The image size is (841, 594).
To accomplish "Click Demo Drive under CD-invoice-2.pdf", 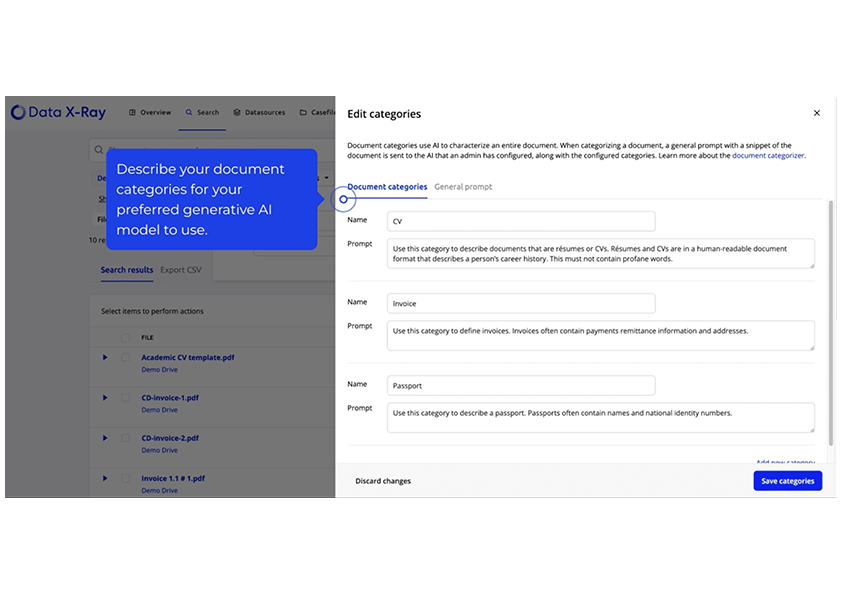I will [x=159, y=450].
